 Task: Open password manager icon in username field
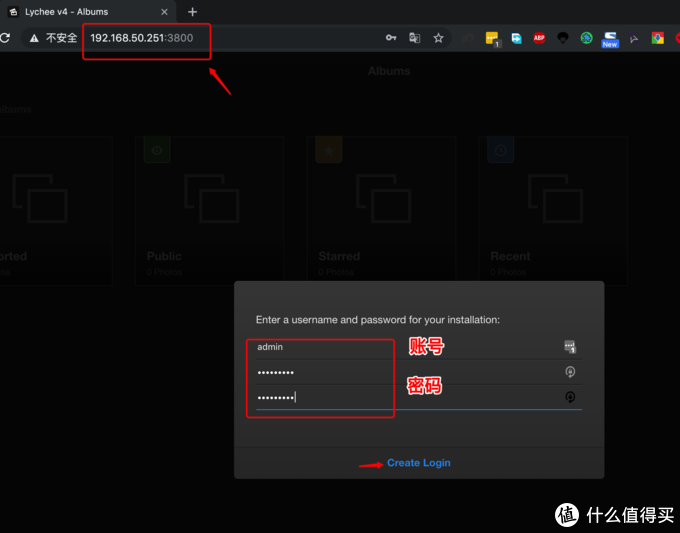(570, 347)
